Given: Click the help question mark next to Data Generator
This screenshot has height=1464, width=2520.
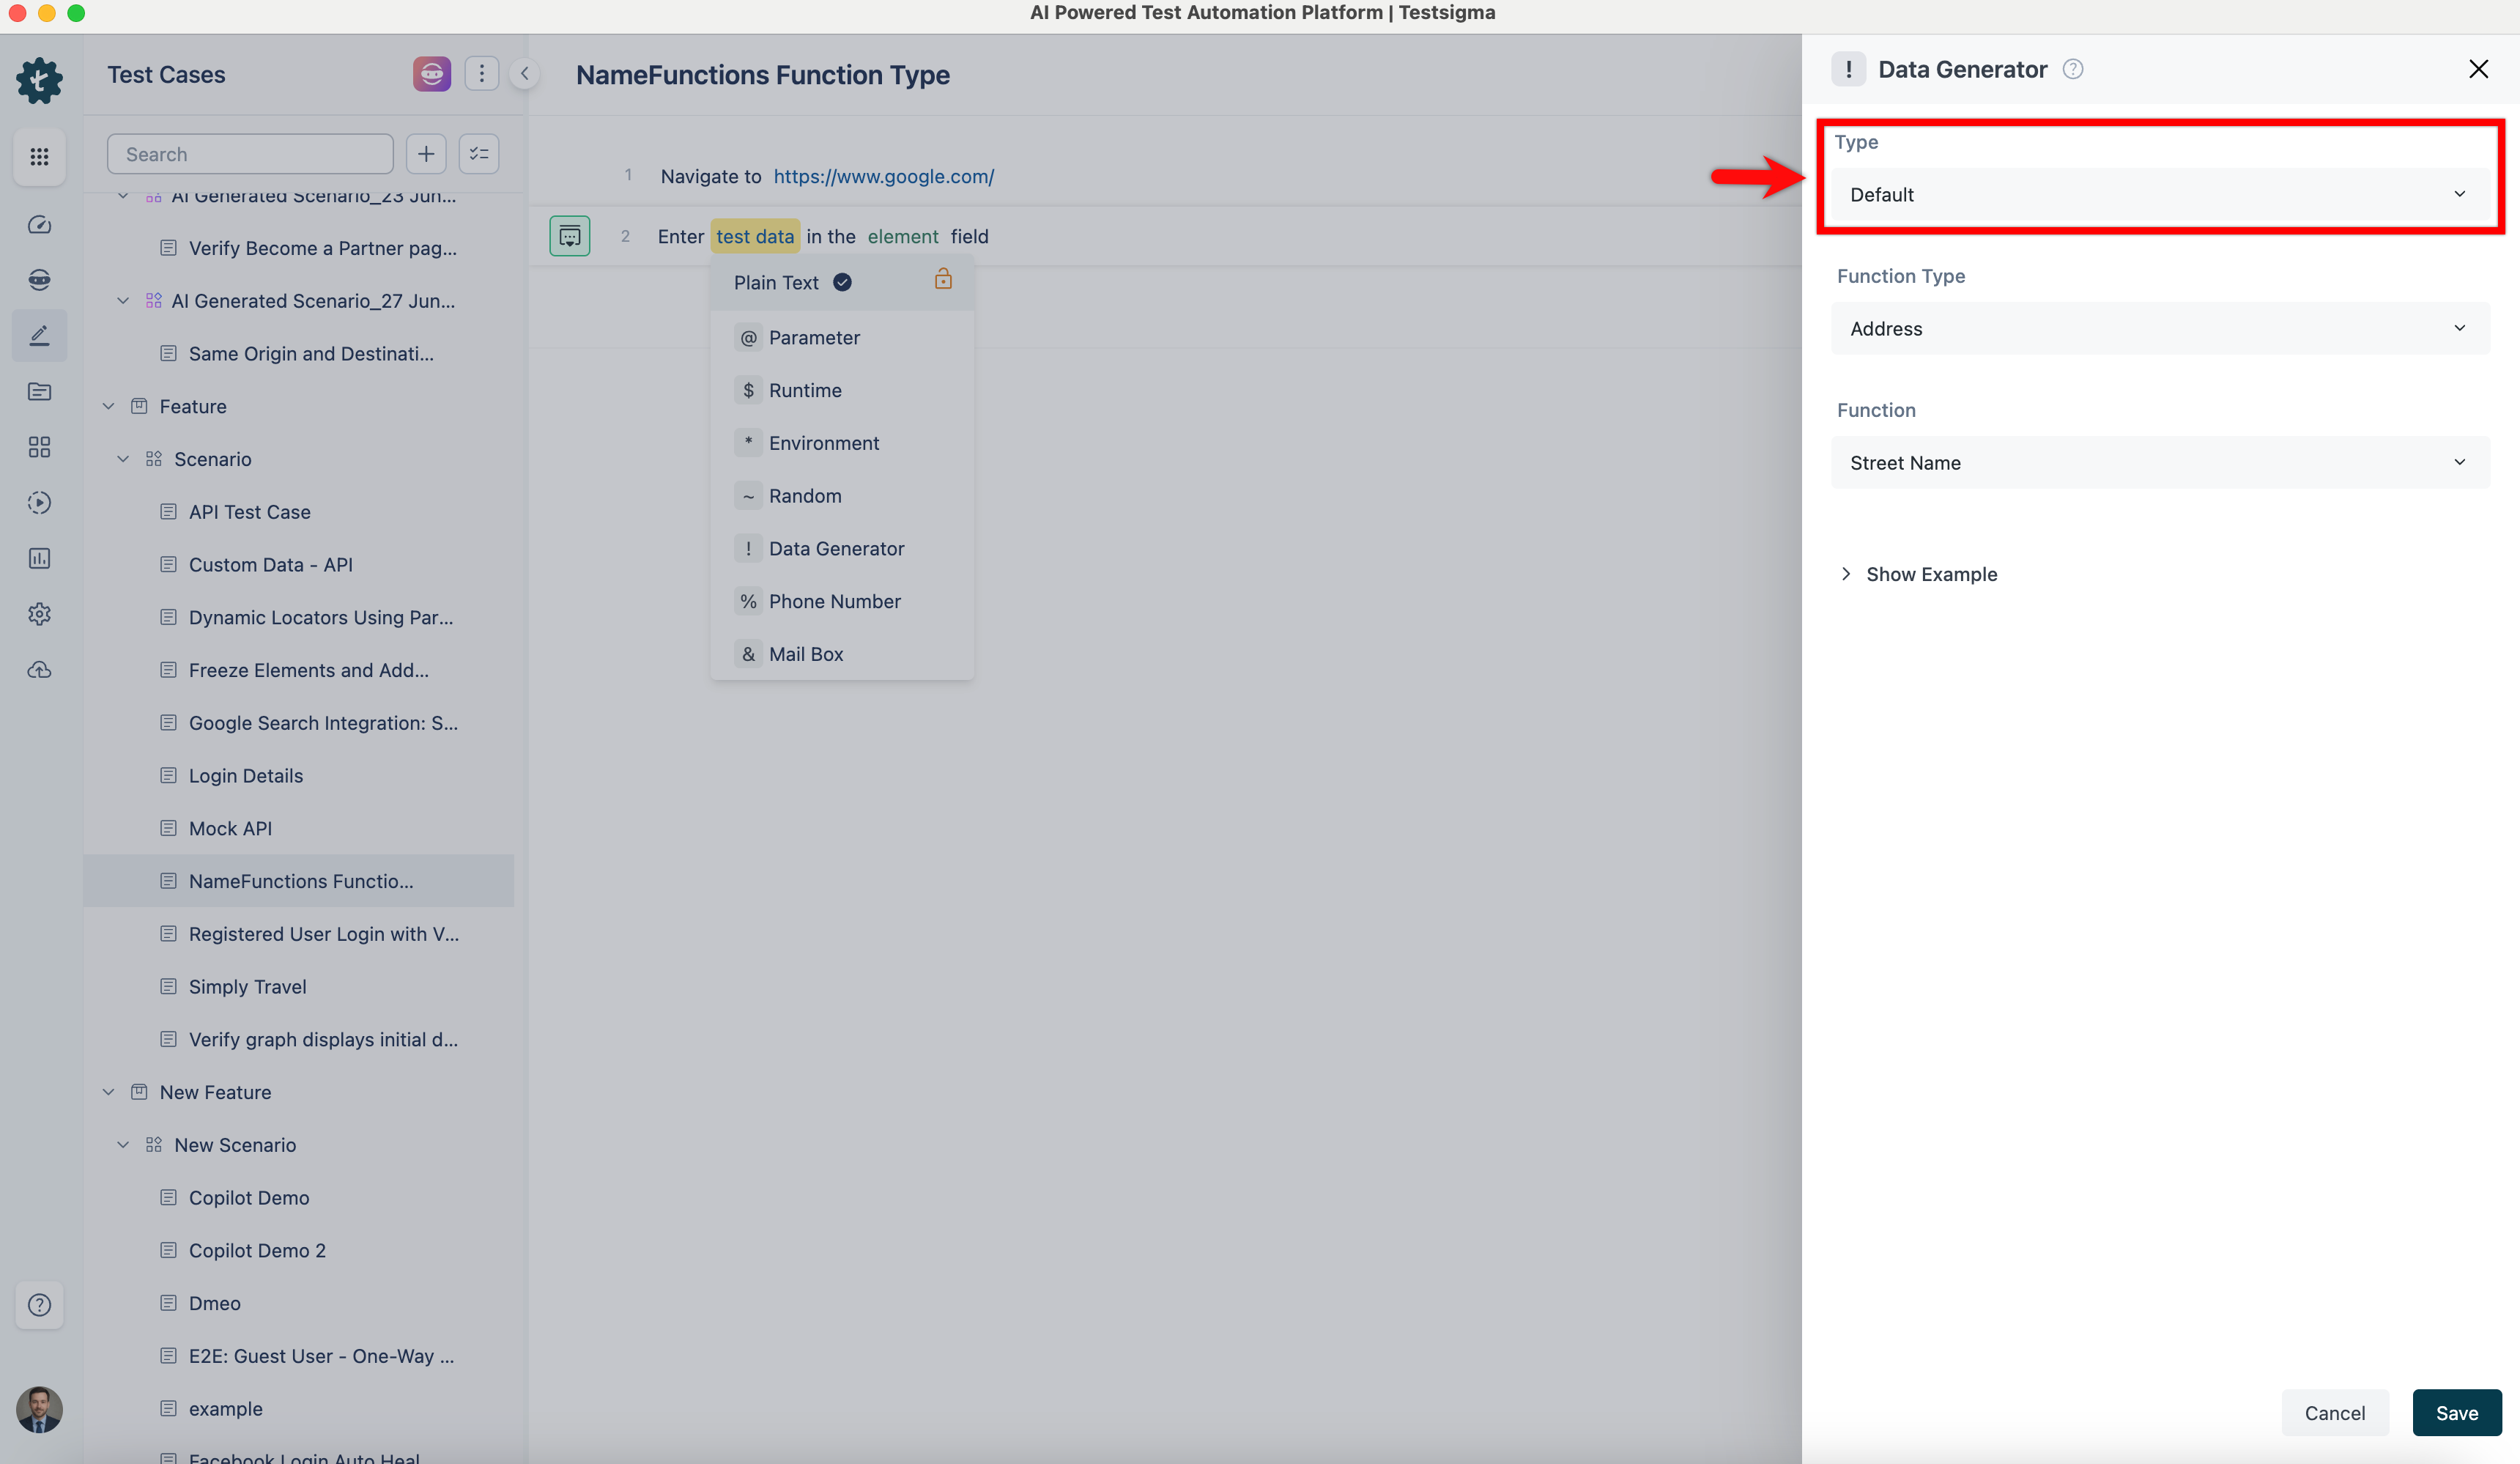Looking at the screenshot, I should pyautogui.click(x=2073, y=69).
